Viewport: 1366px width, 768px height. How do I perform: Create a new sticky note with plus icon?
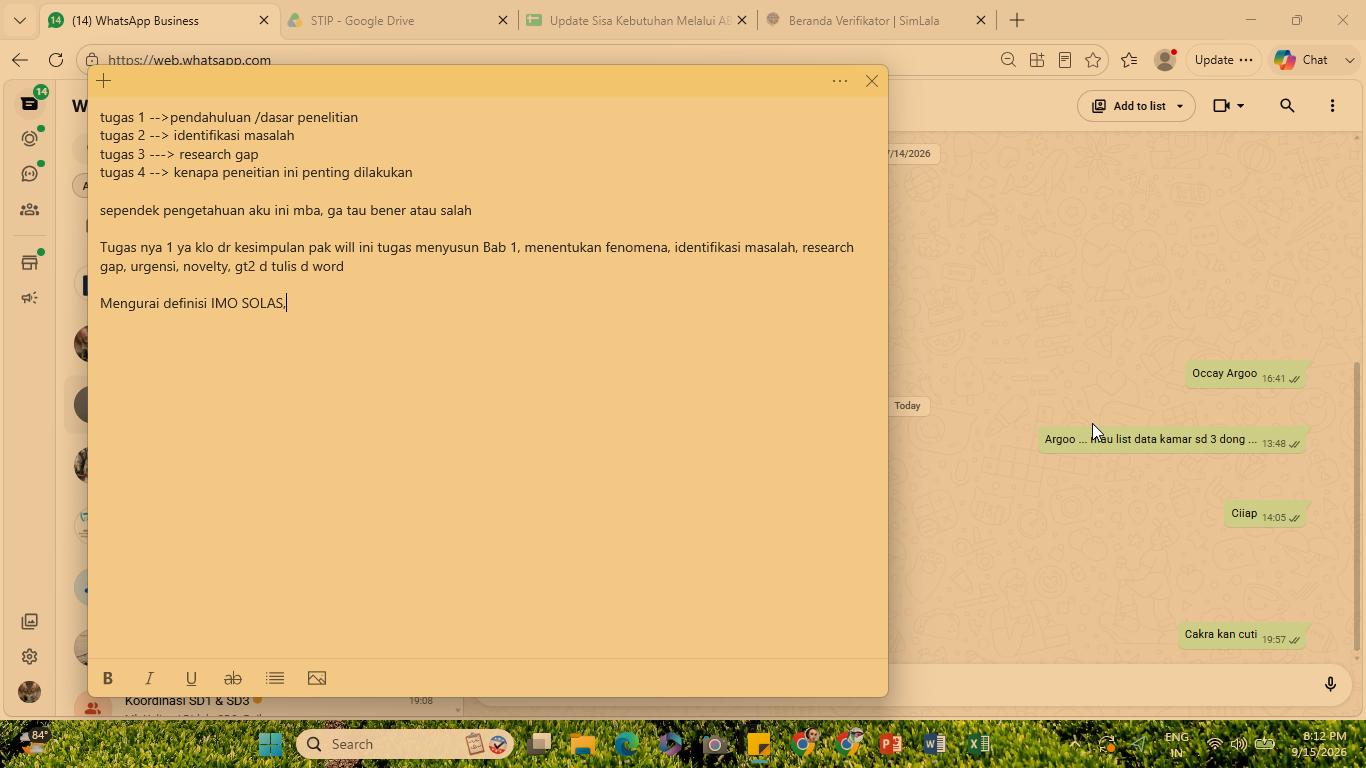104,81
